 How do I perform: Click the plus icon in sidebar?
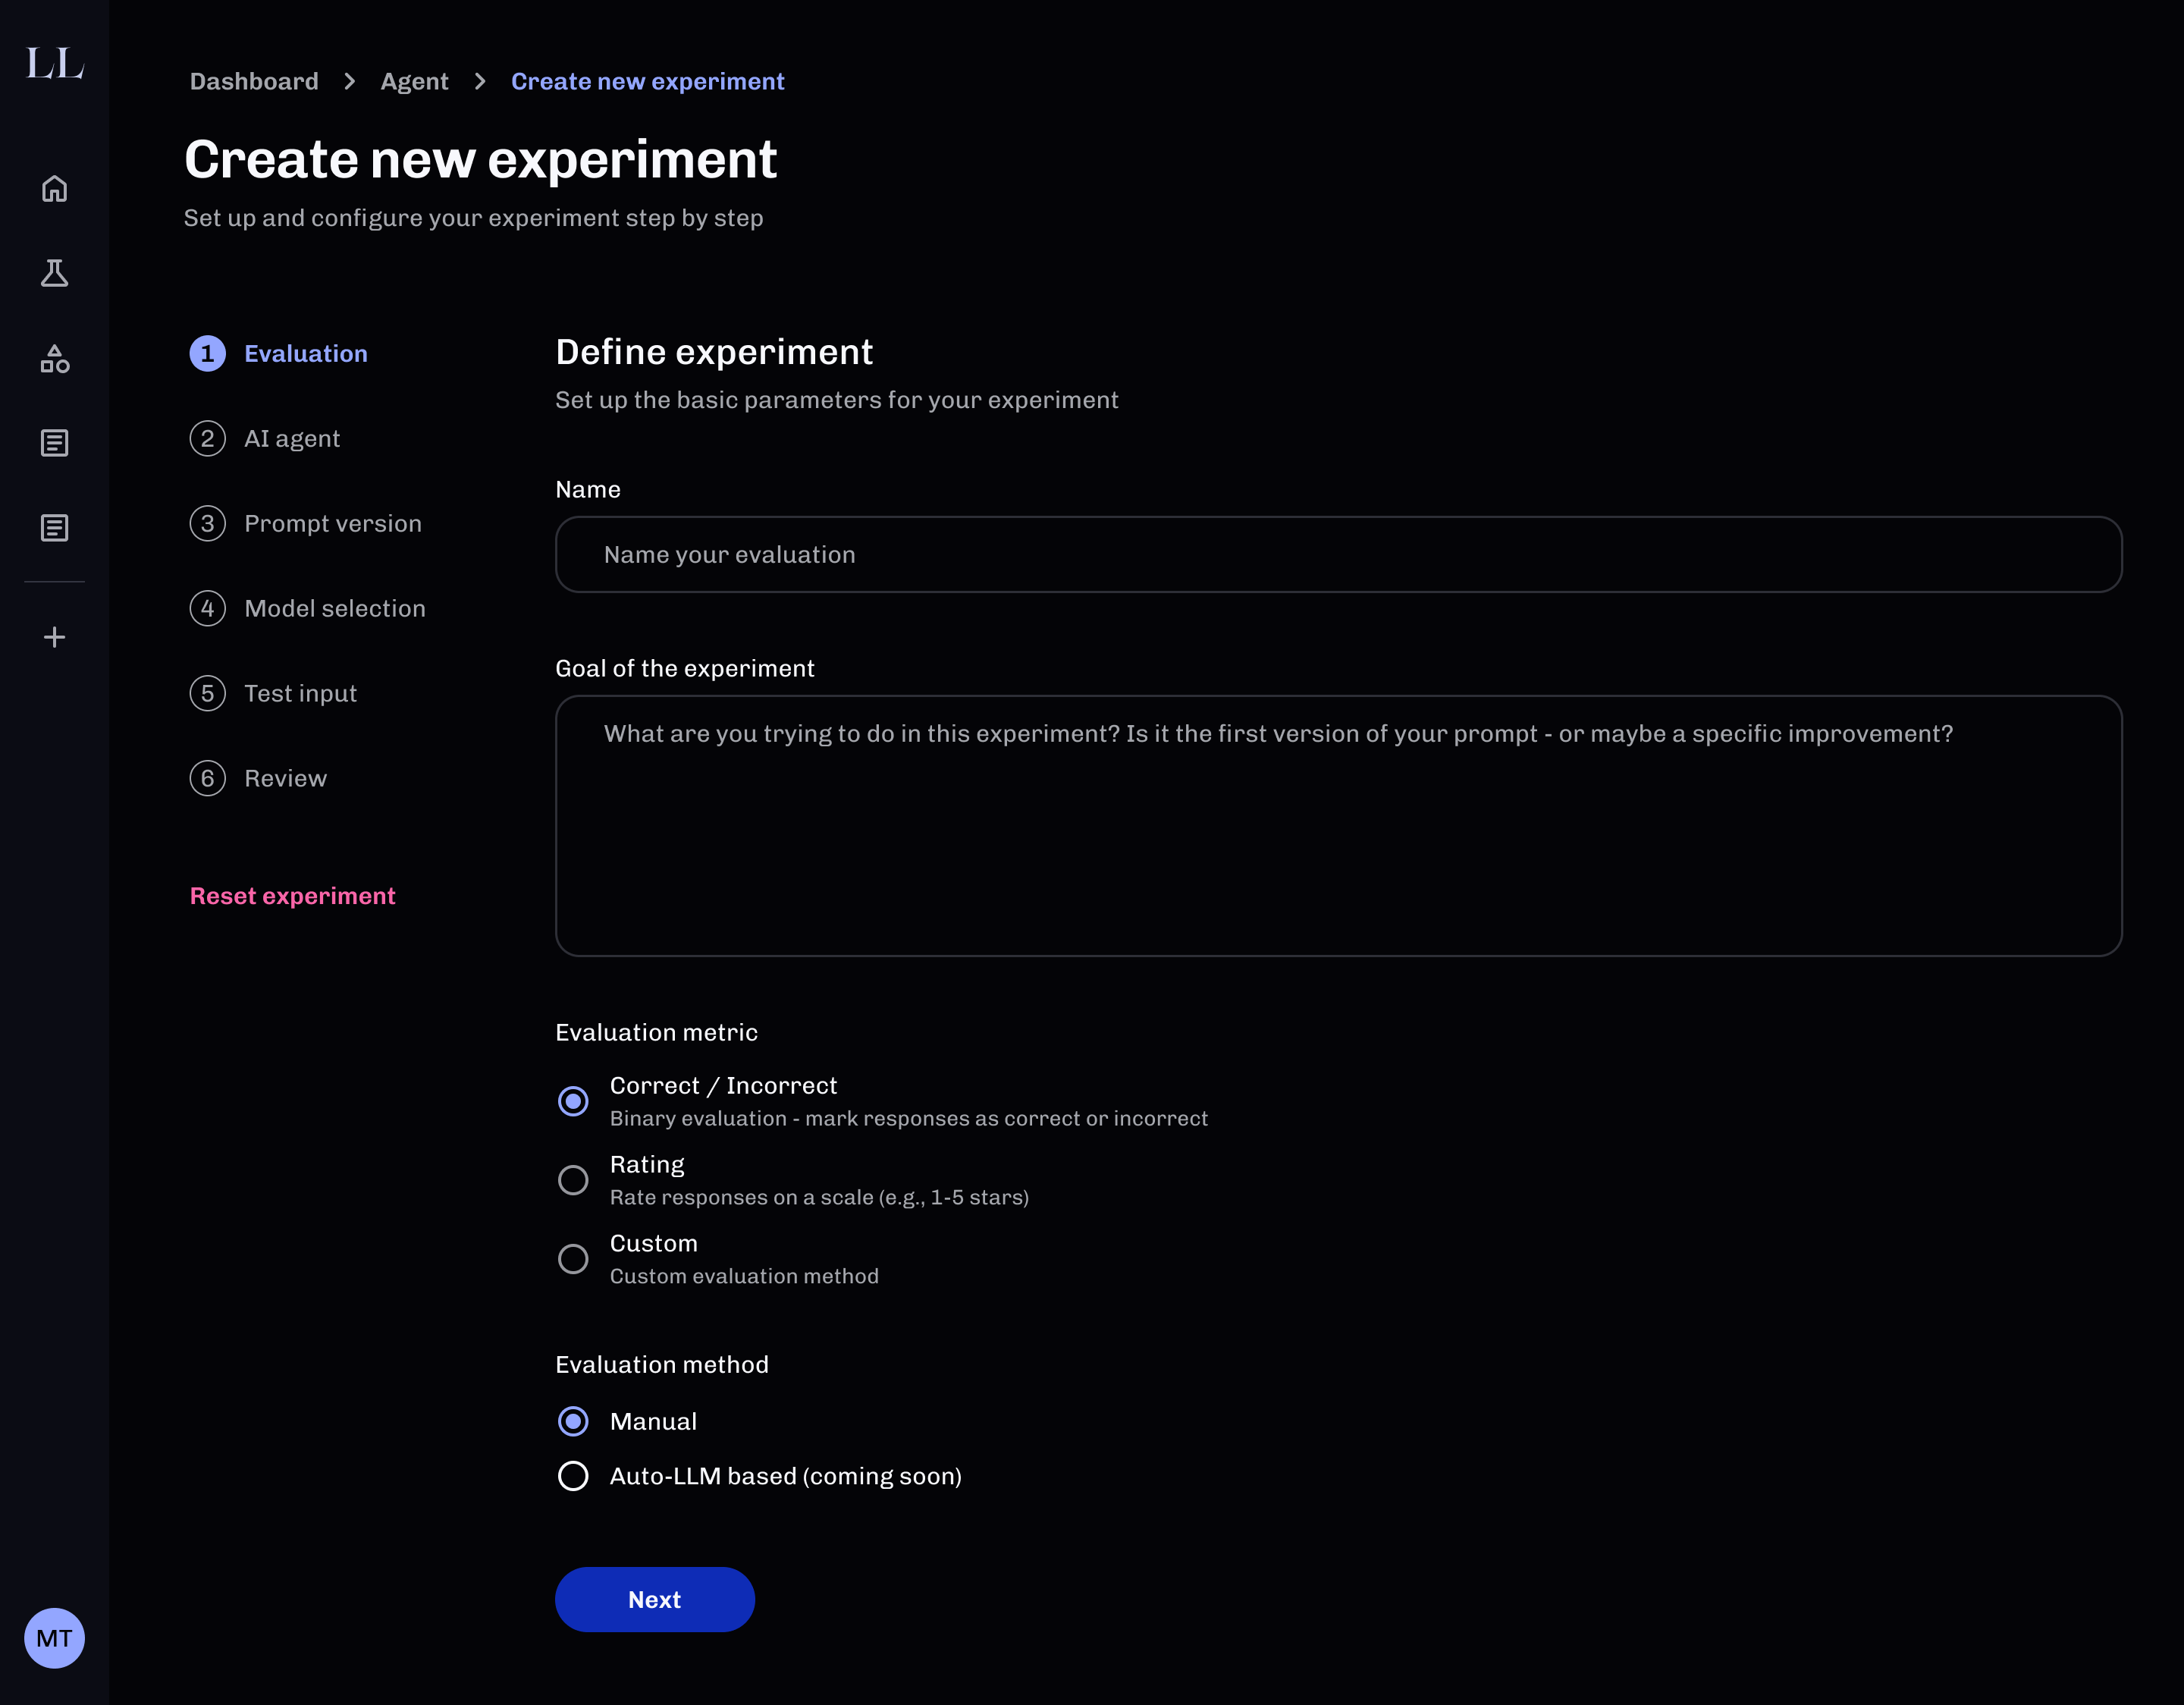(x=54, y=637)
